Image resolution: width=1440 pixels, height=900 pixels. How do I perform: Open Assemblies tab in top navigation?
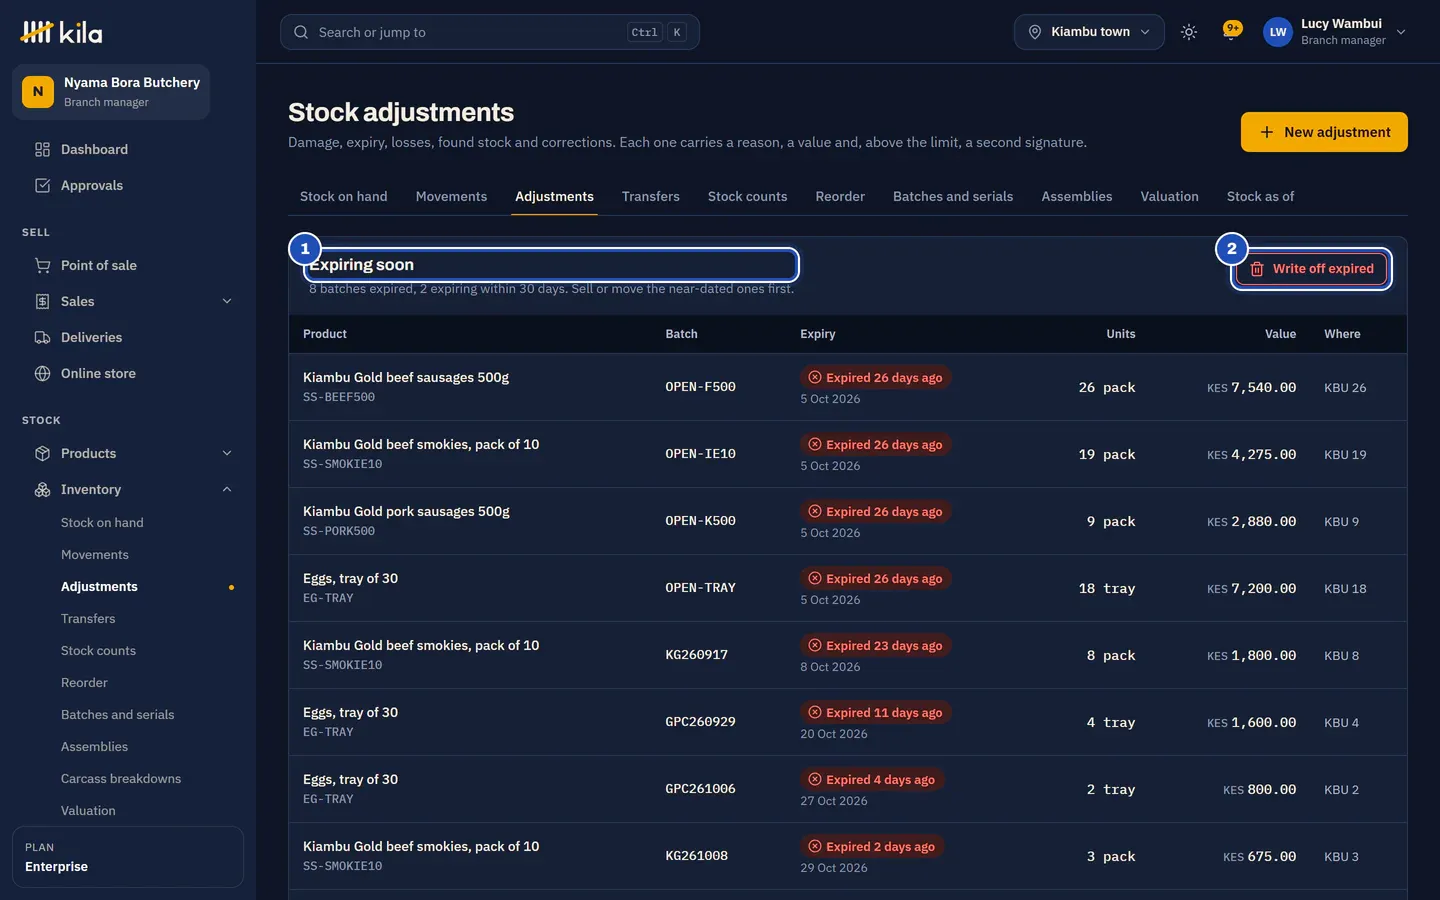point(1077,197)
